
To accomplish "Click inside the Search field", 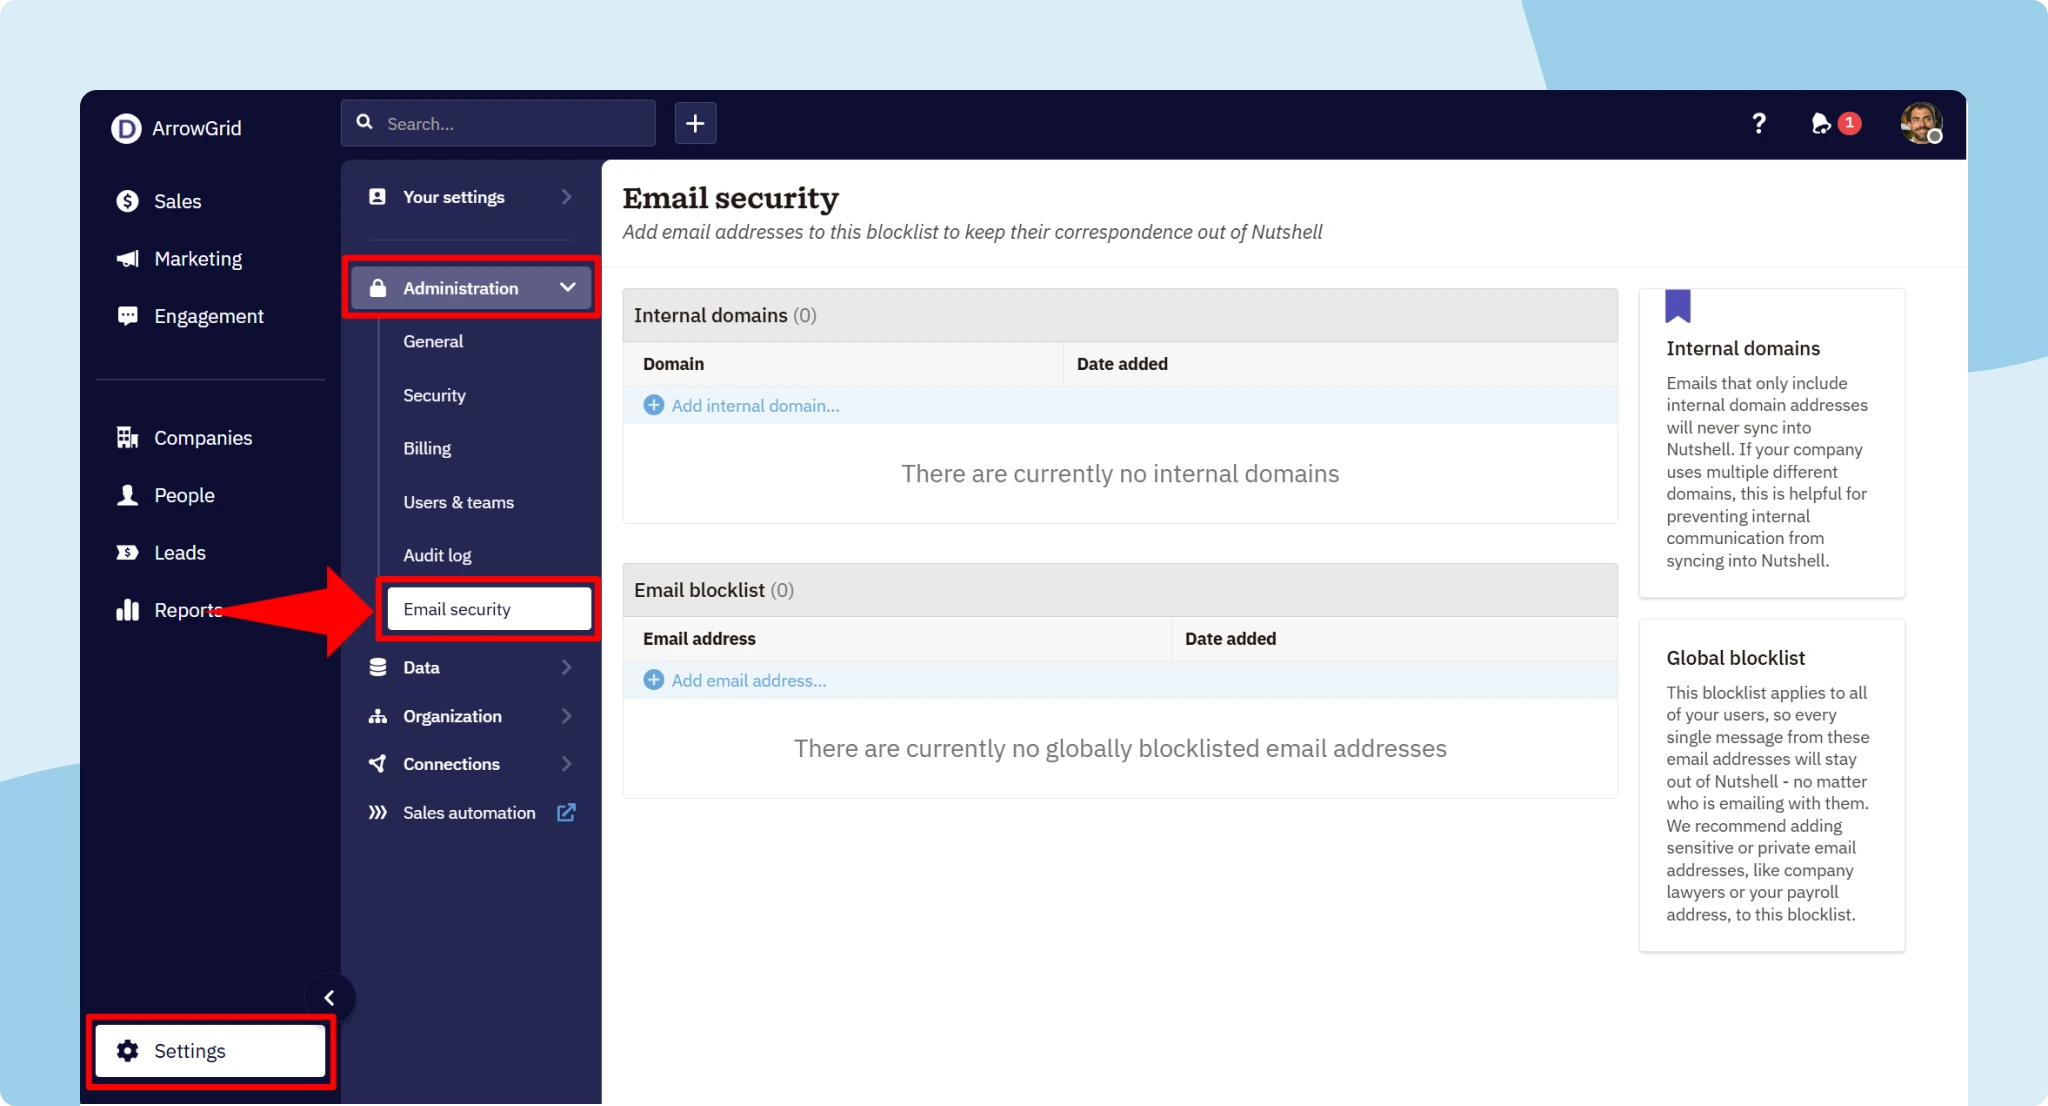I will pyautogui.click(x=497, y=123).
